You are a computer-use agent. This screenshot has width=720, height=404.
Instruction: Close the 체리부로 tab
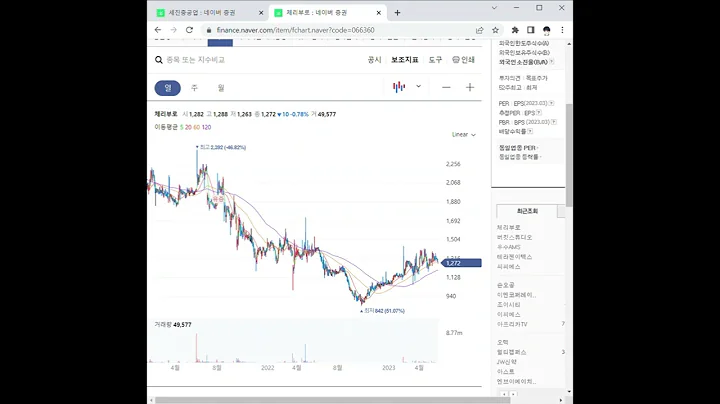click(x=378, y=13)
